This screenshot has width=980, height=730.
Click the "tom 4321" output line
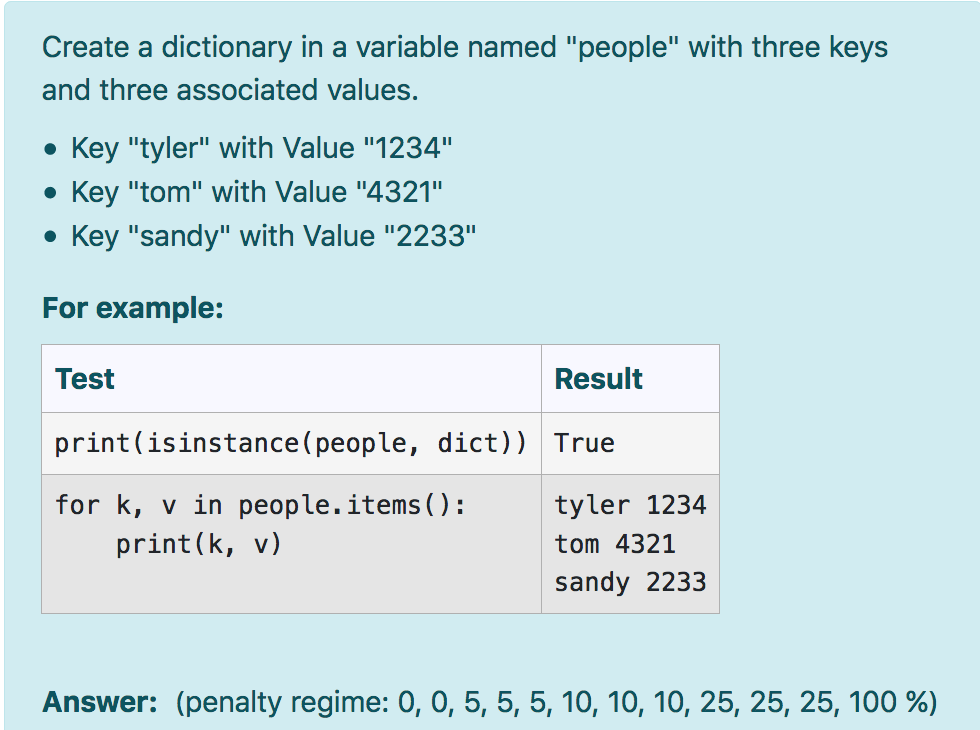(x=615, y=543)
